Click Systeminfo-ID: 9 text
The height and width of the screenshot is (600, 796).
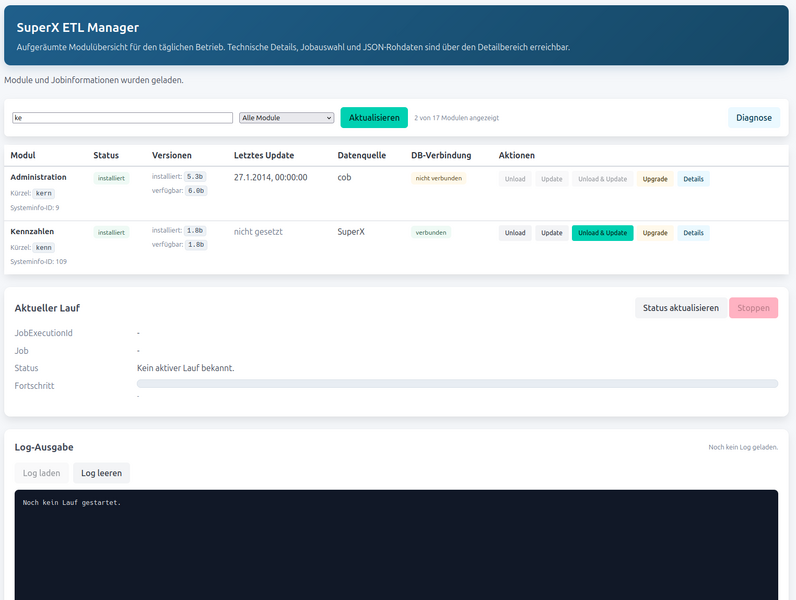pyautogui.click(x=35, y=208)
